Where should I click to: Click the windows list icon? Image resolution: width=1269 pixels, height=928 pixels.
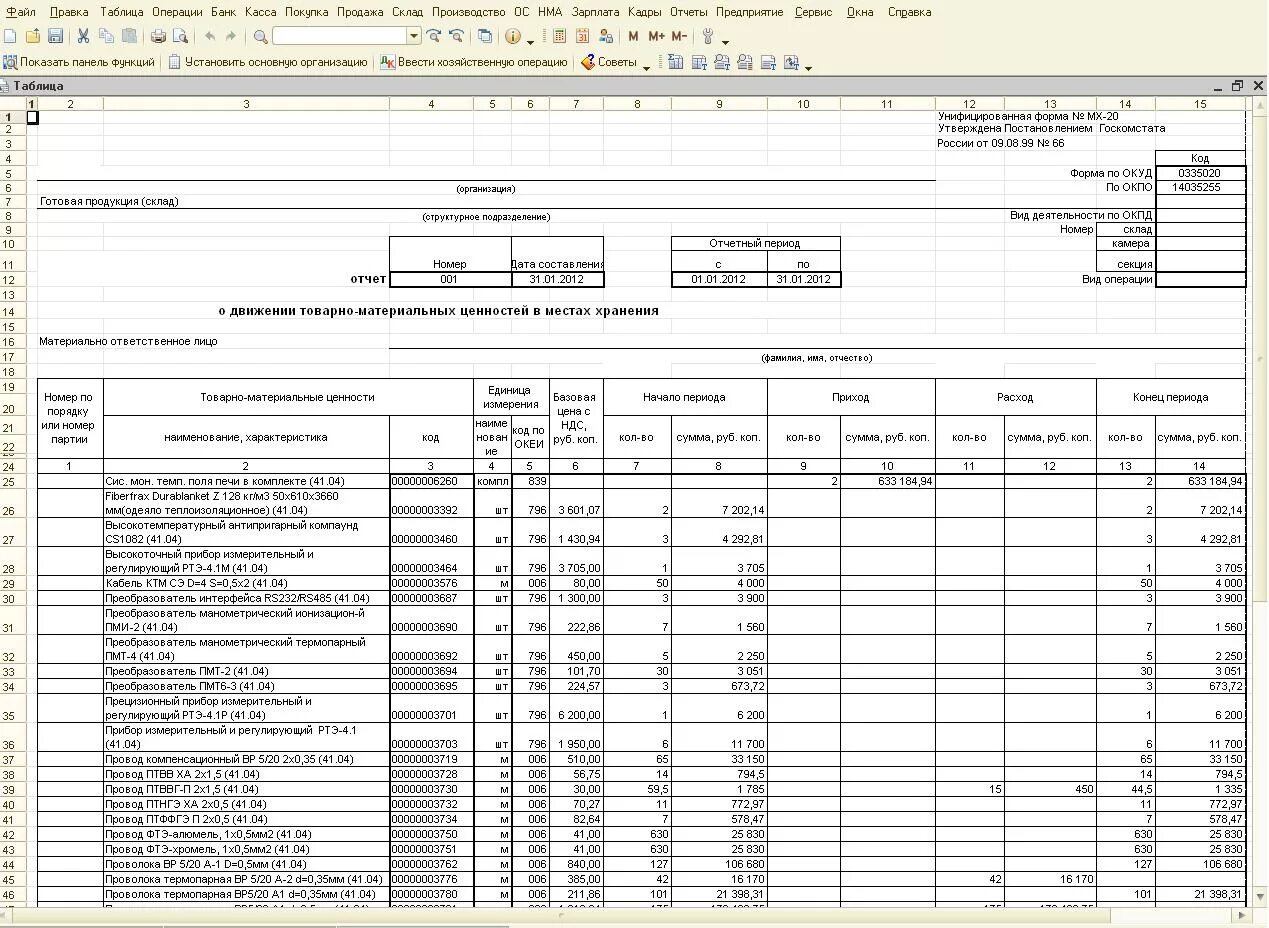[x=485, y=36]
